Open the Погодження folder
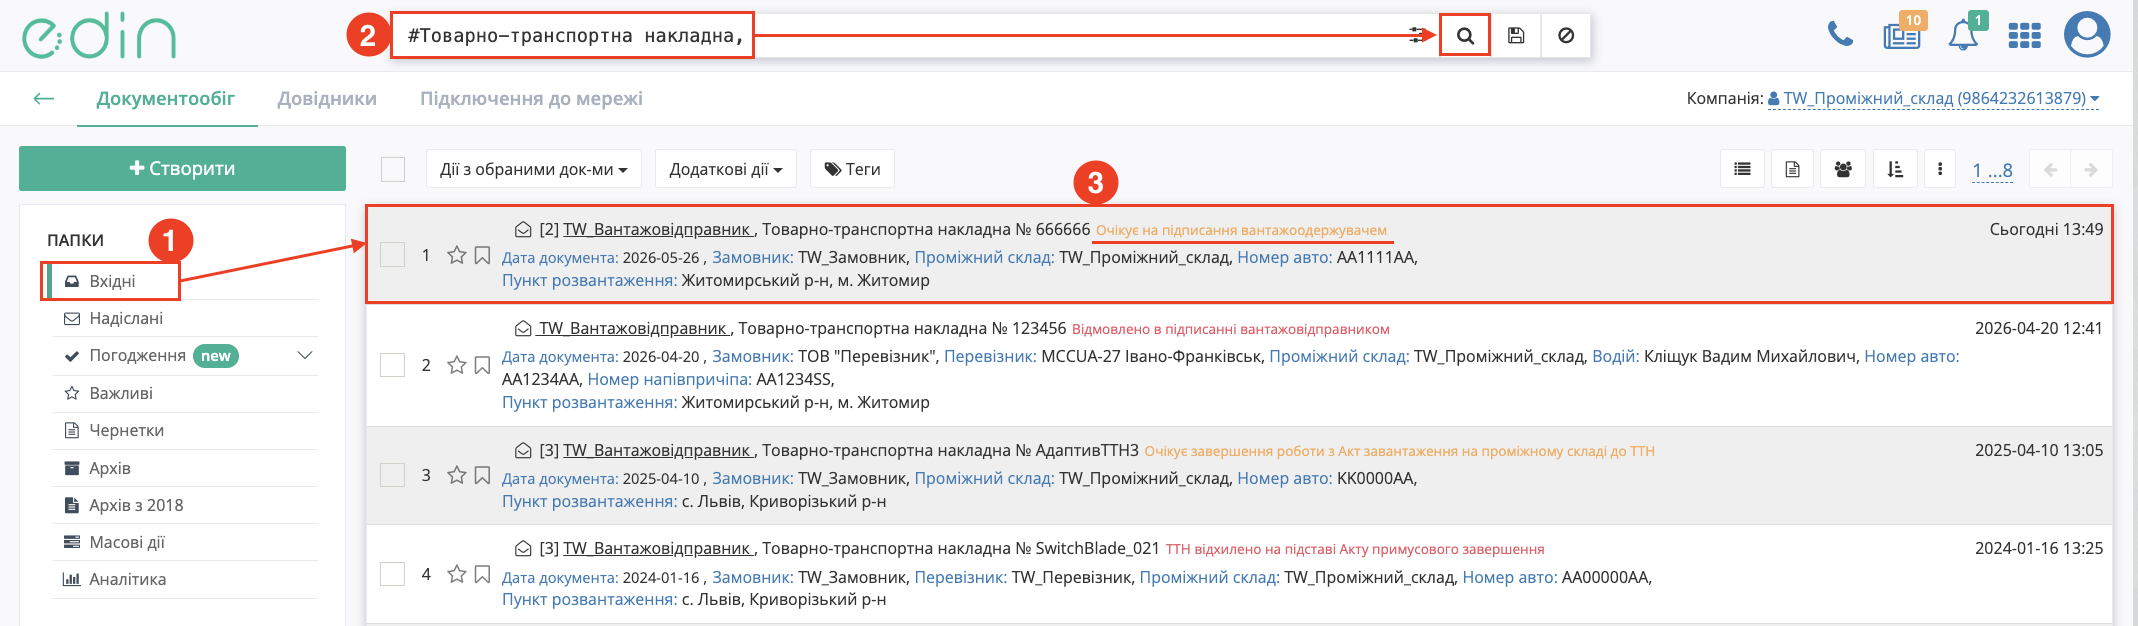Screen dimensions: 2138x626 tap(137, 356)
